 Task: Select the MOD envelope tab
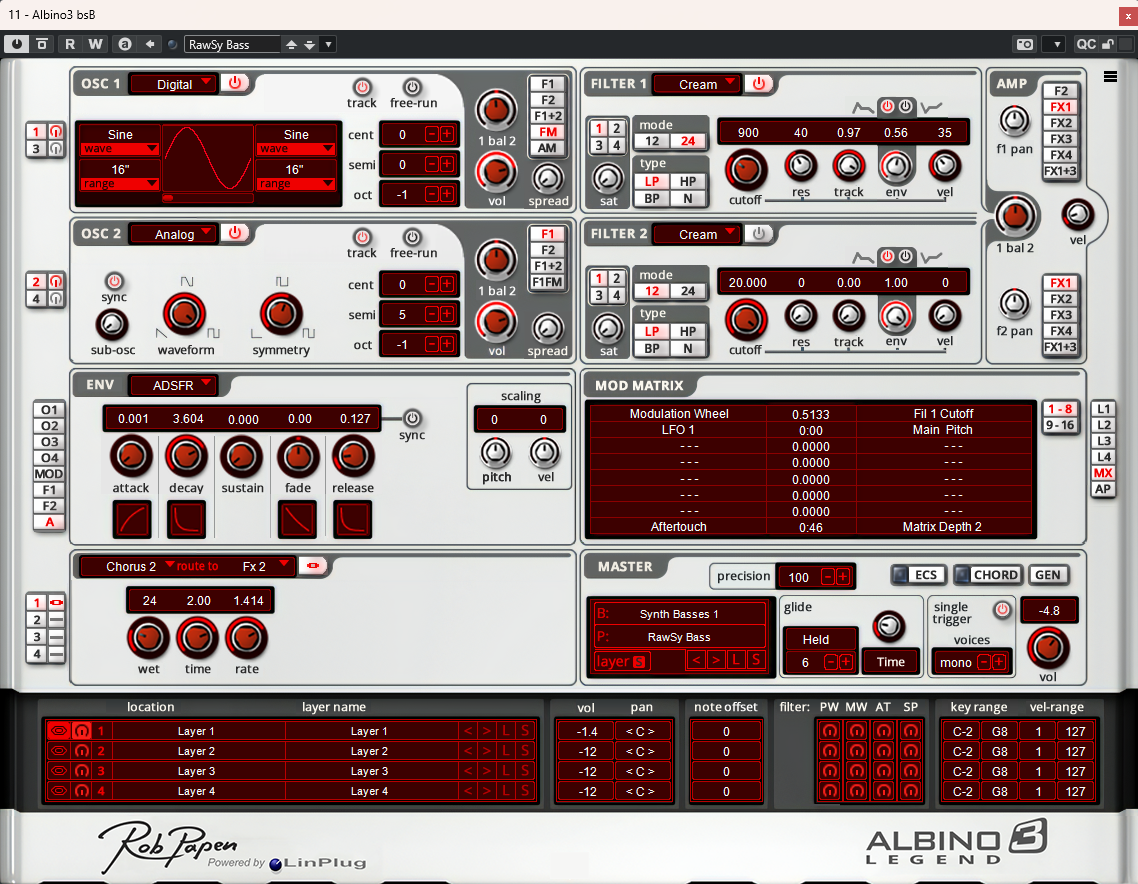click(48, 474)
